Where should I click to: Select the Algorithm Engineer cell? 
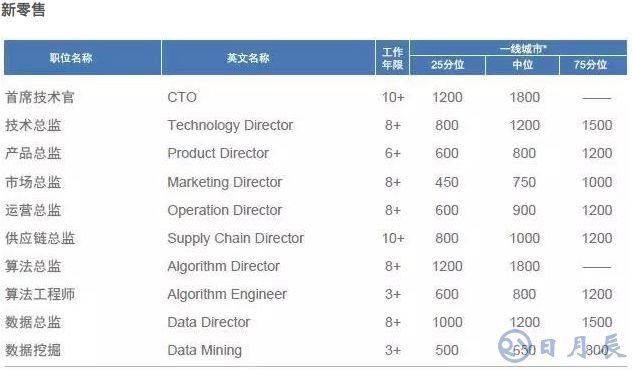coord(227,295)
